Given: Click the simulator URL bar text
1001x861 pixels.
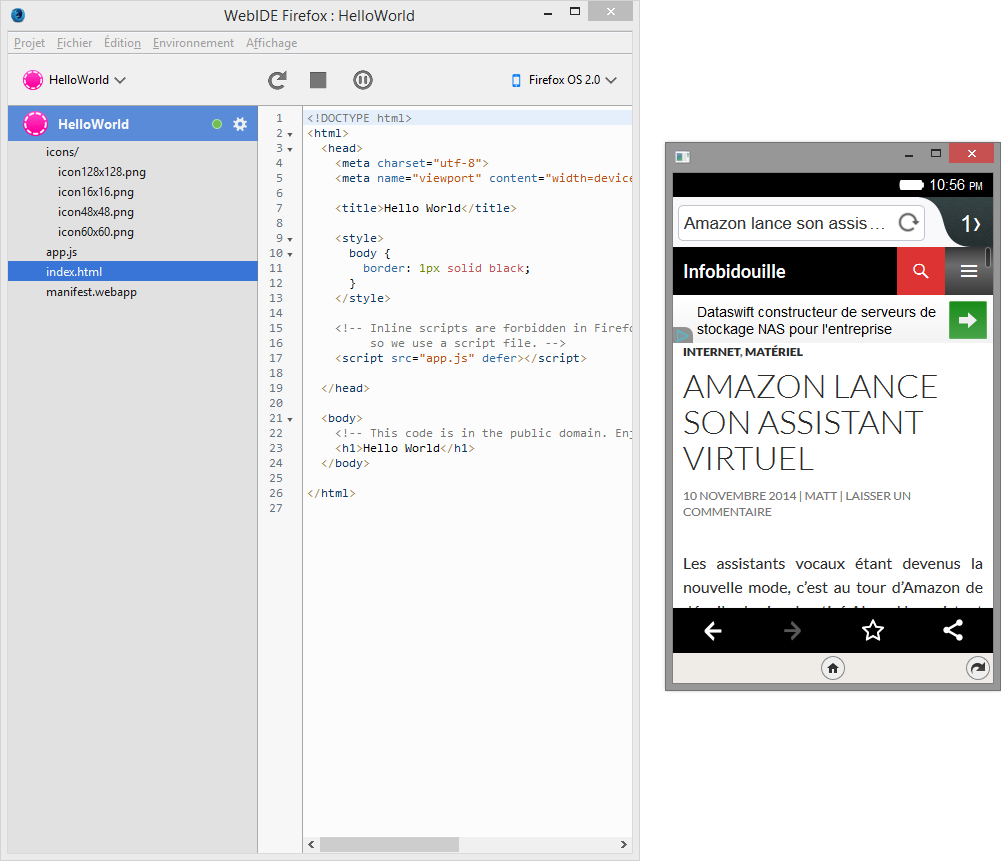Looking at the screenshot, I should click(784, 223).
